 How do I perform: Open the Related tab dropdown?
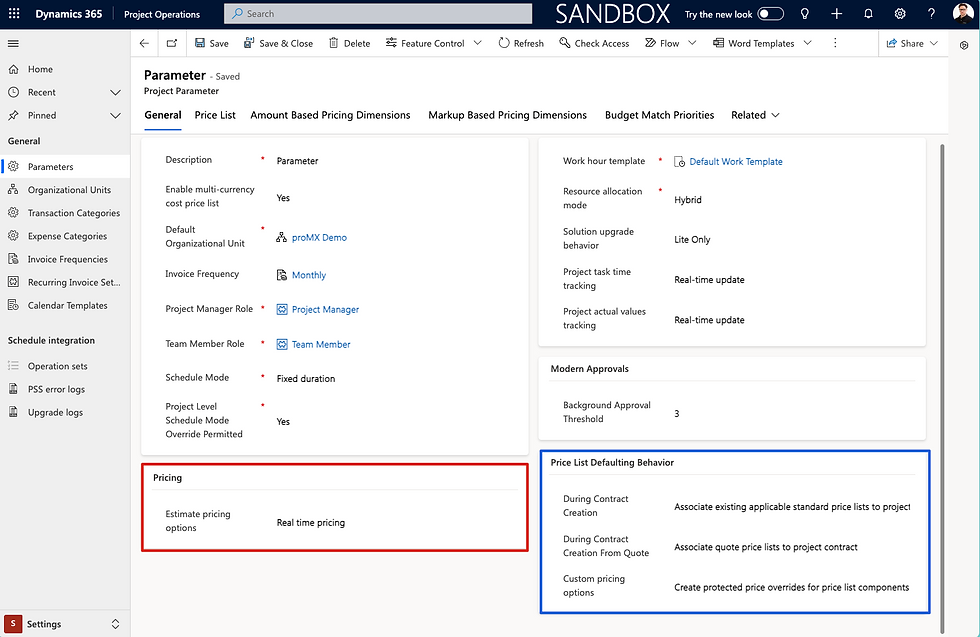tap(755, 115)
